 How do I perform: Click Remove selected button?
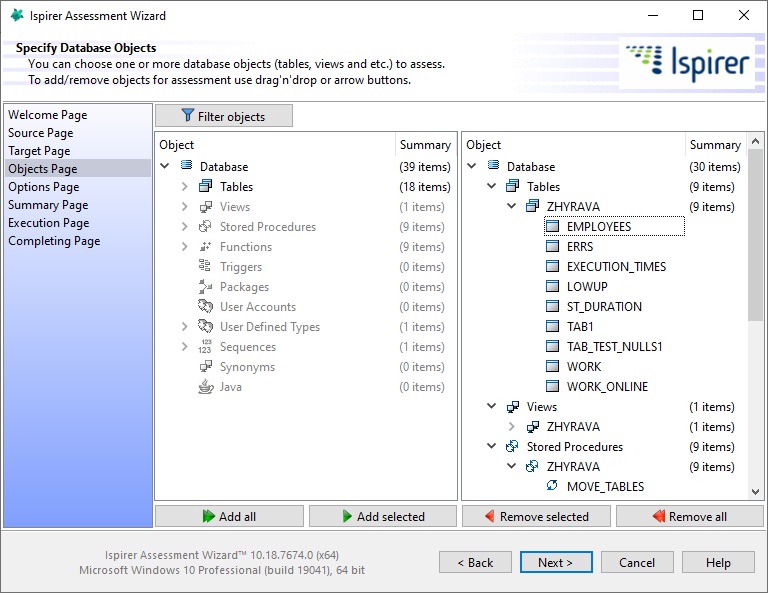[536, 516]
